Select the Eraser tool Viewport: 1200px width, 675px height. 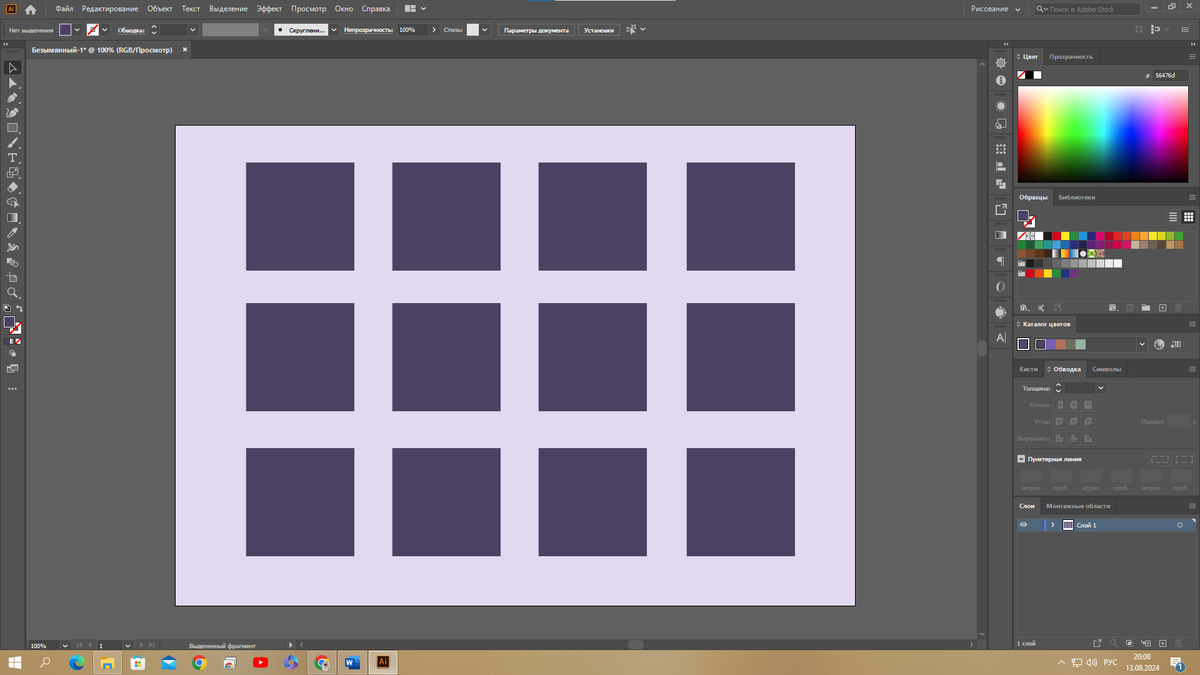[13, 187]
